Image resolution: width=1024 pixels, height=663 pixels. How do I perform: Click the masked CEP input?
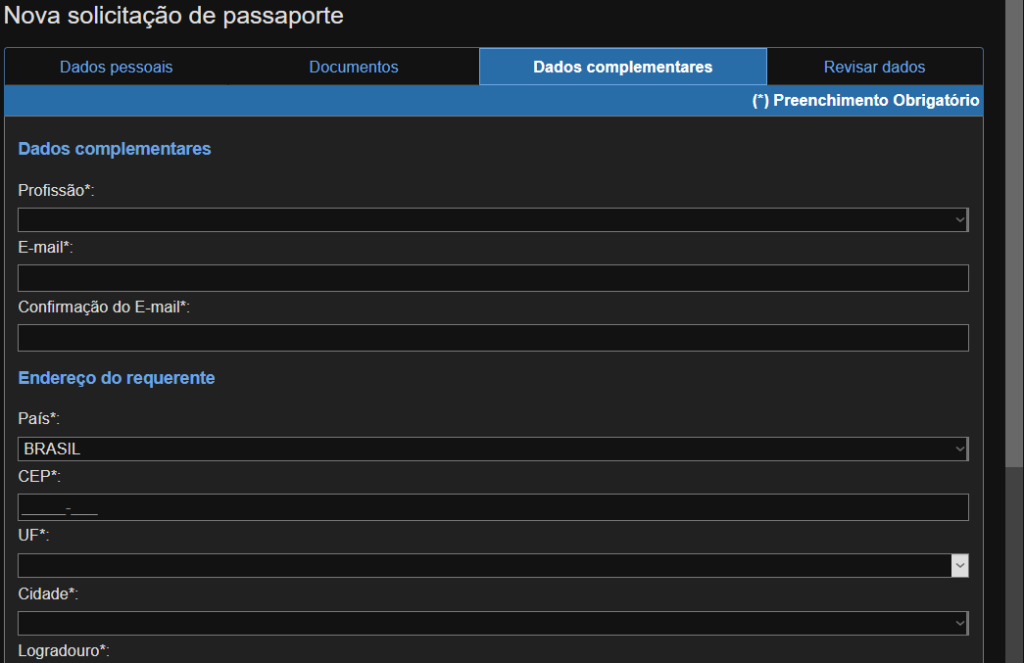[x=492, y=507]
